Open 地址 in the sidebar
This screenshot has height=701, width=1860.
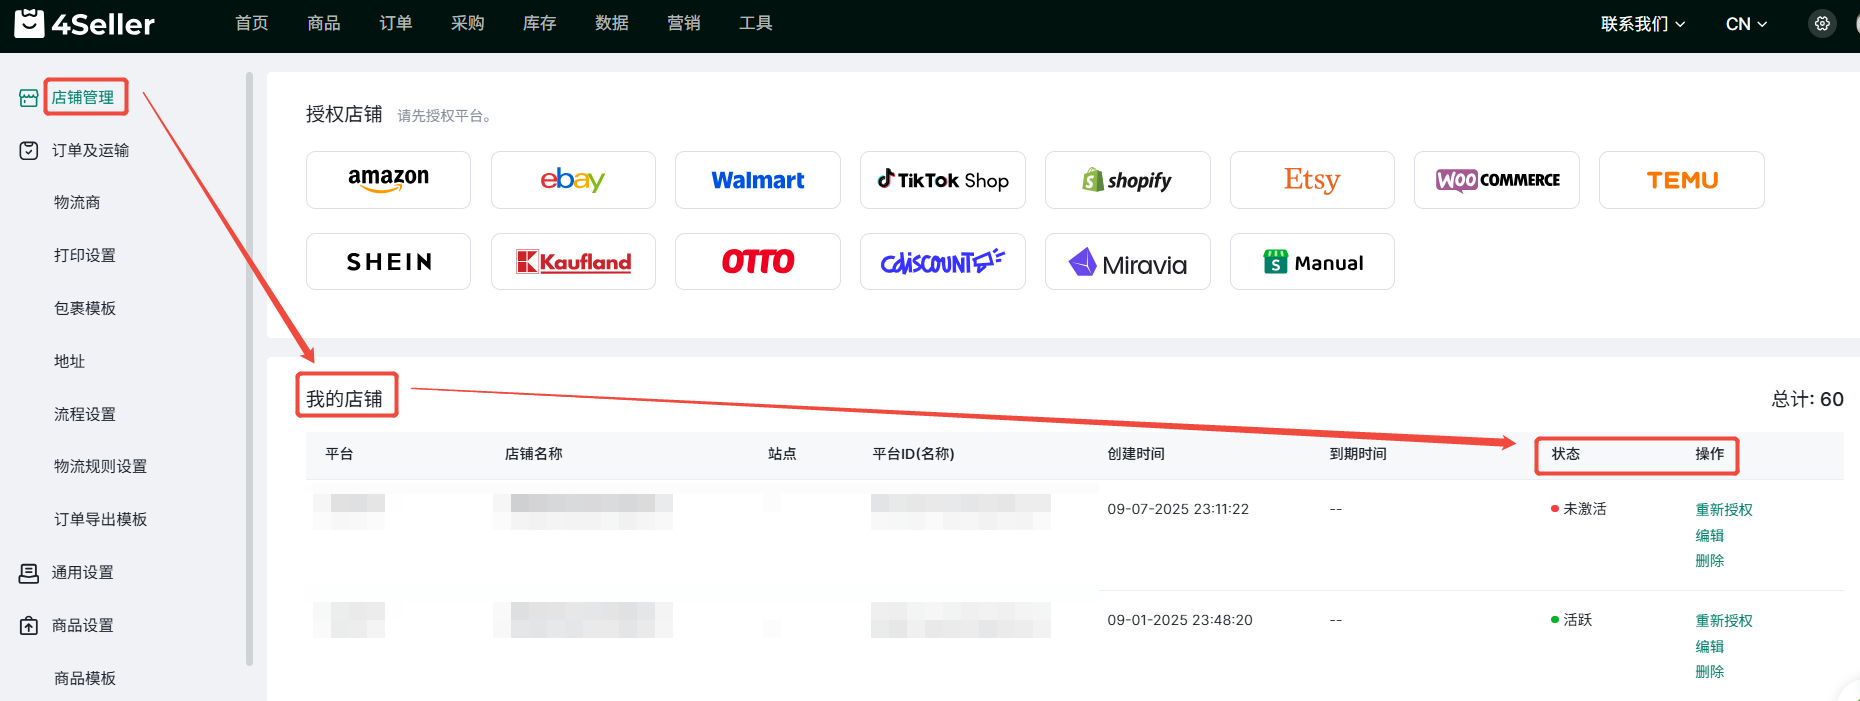(69, 362)
